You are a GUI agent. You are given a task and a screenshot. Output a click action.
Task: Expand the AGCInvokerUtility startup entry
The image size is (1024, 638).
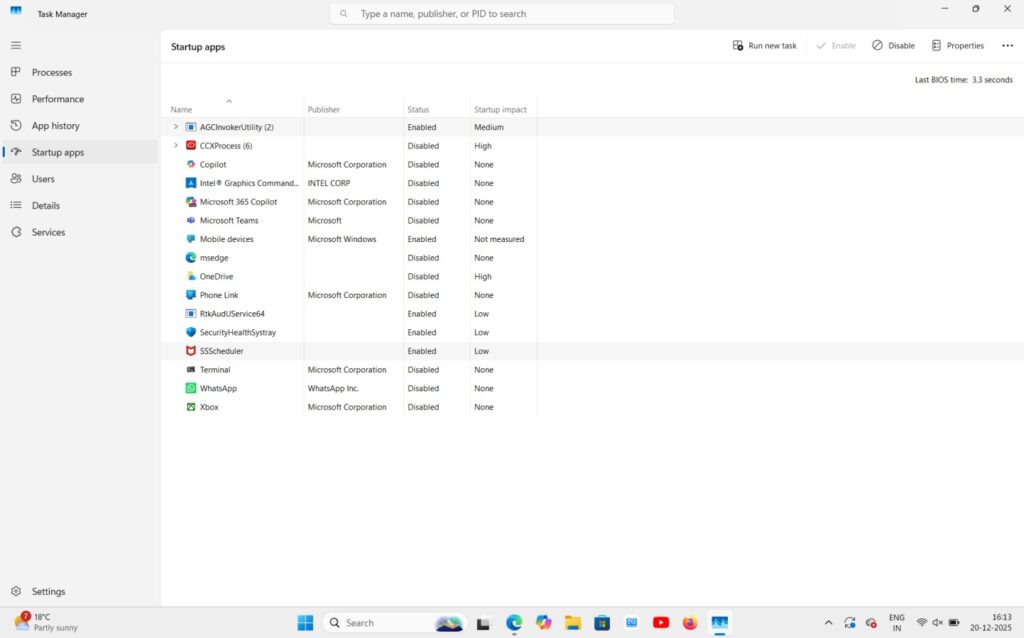(176, 127)
